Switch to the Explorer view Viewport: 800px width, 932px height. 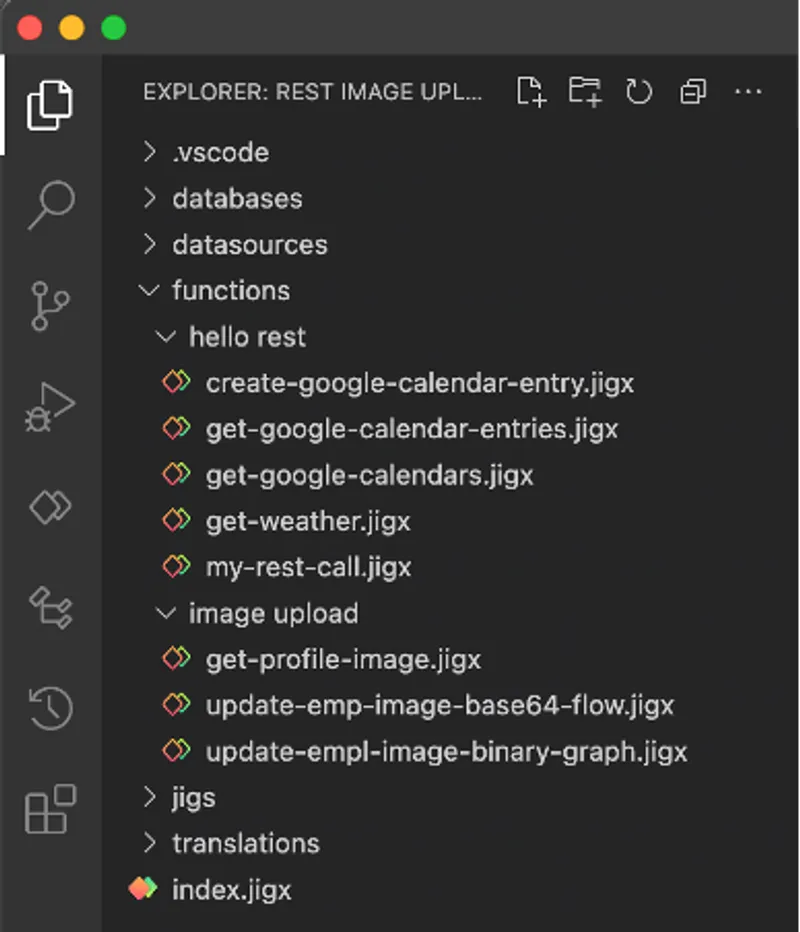[x=51, y=103]
